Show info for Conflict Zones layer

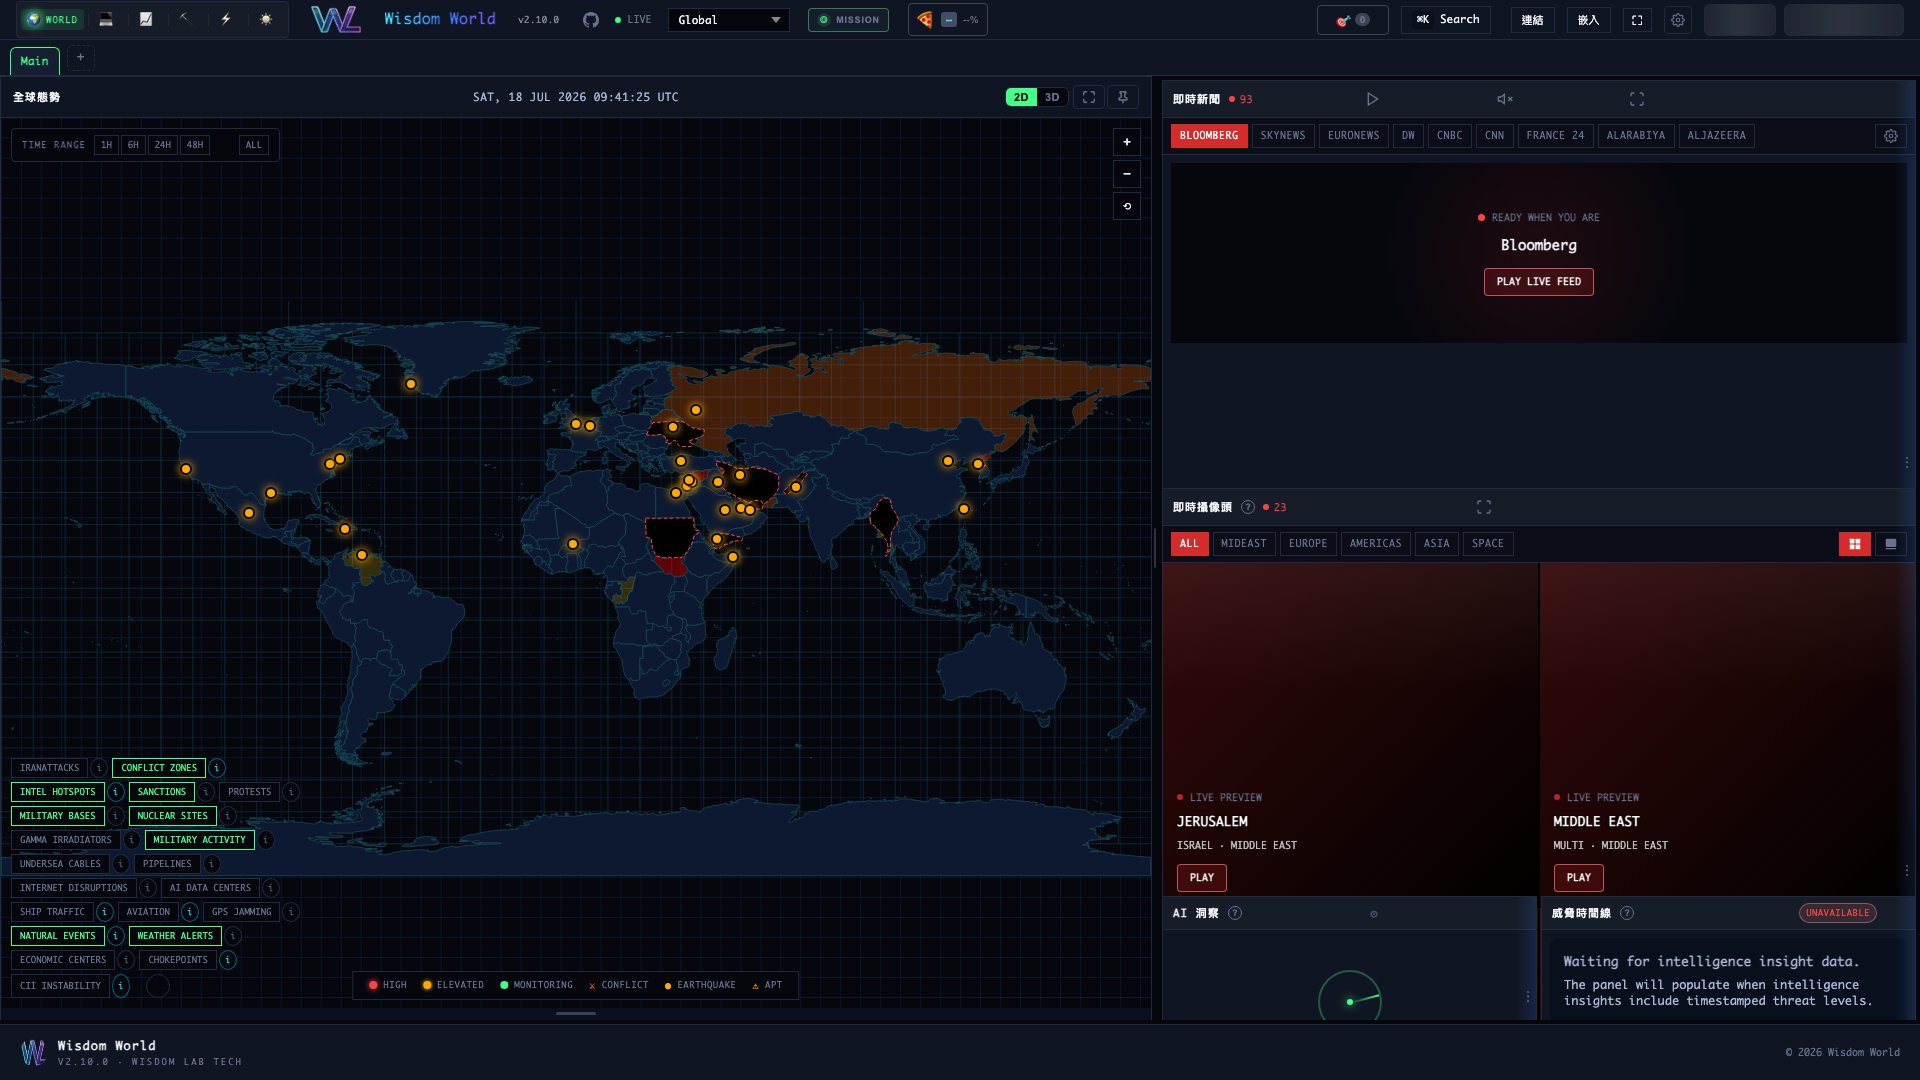[x=217, y=768]
